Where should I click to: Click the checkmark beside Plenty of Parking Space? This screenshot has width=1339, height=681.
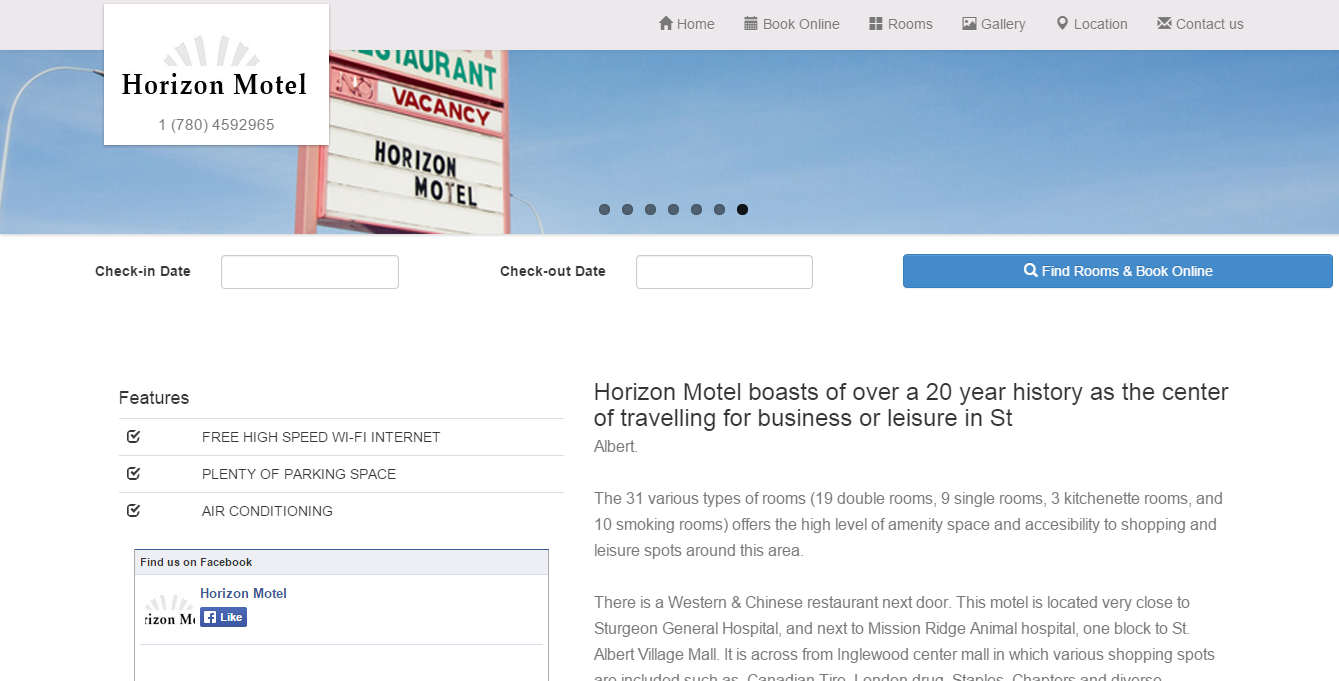133,473
